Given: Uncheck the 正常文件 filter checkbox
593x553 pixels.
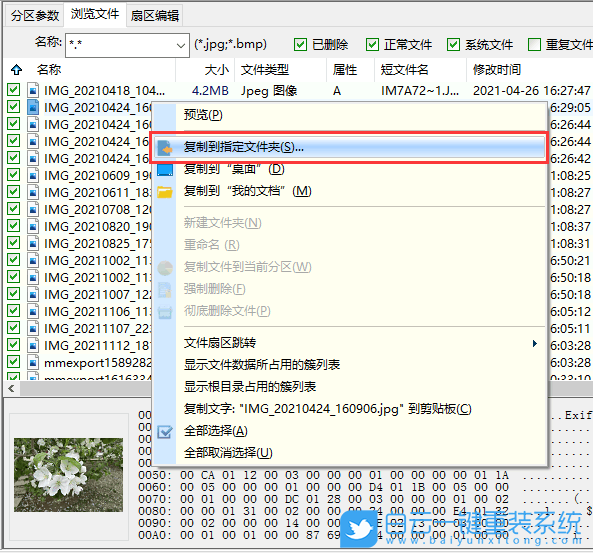Looking at the screenshot, I should point(372,45).
